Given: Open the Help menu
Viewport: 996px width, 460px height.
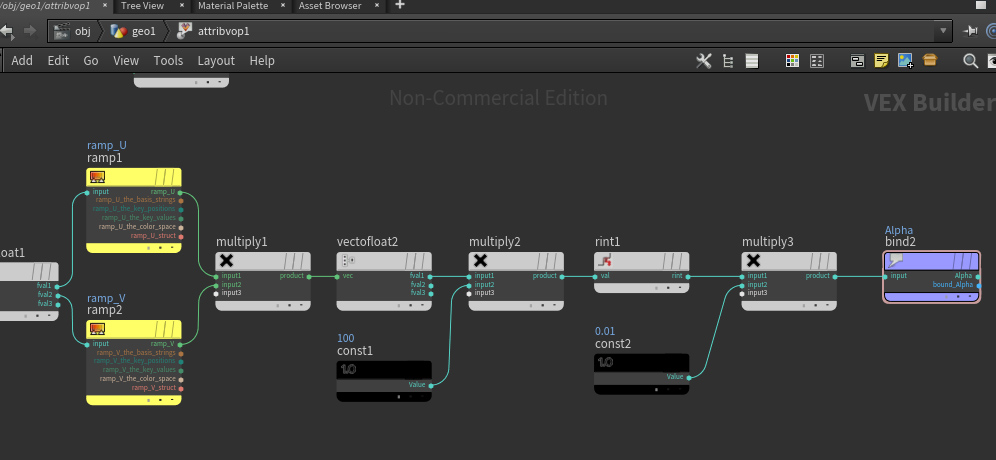Looking at the screenshot, I should coord(262,61).
